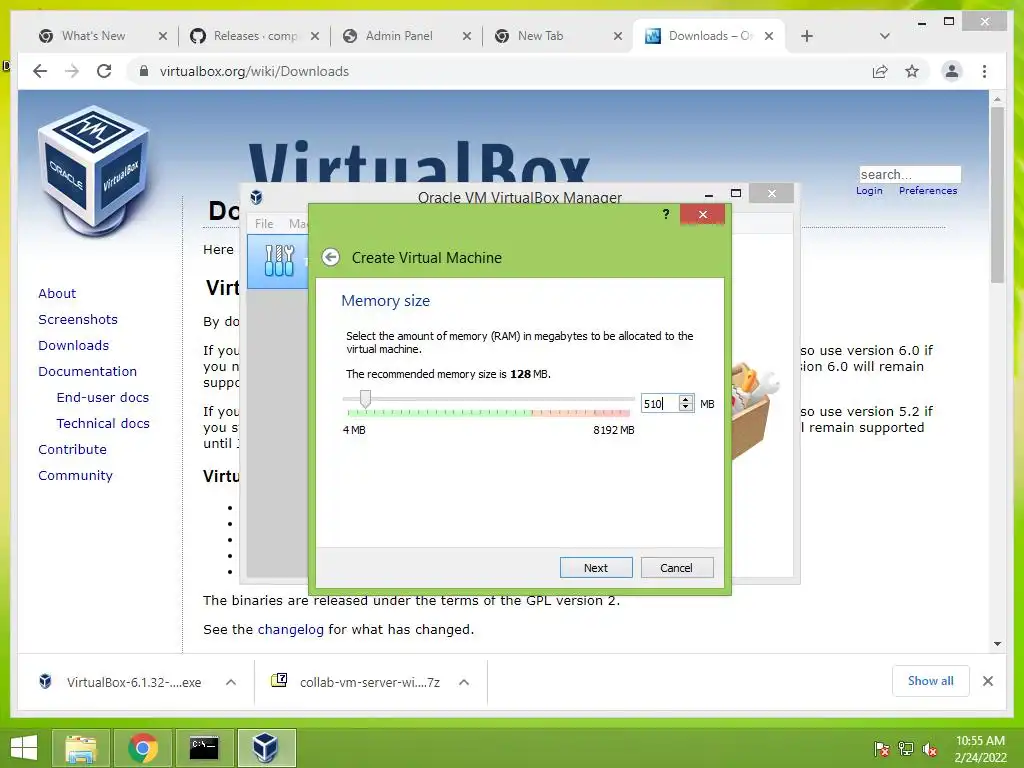Increase memory size with the spinner up arrow
Image resolution: width=1024 pixels, height=768 pixels.
point(686,399)
